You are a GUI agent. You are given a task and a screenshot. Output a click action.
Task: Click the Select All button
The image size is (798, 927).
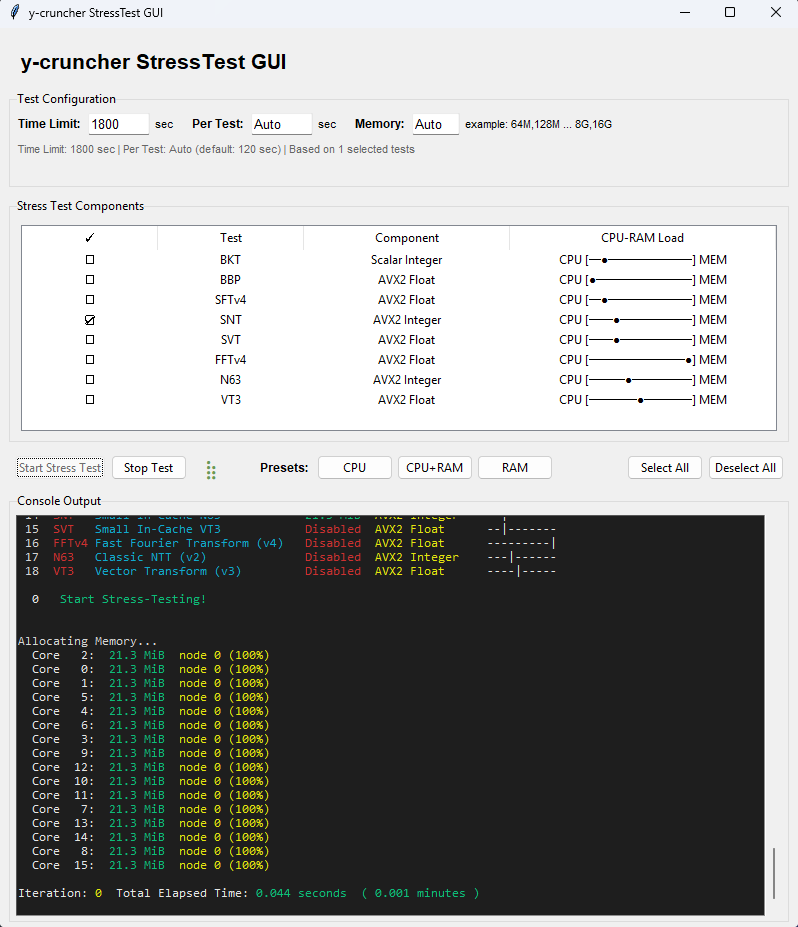click(x=665, y=468)
